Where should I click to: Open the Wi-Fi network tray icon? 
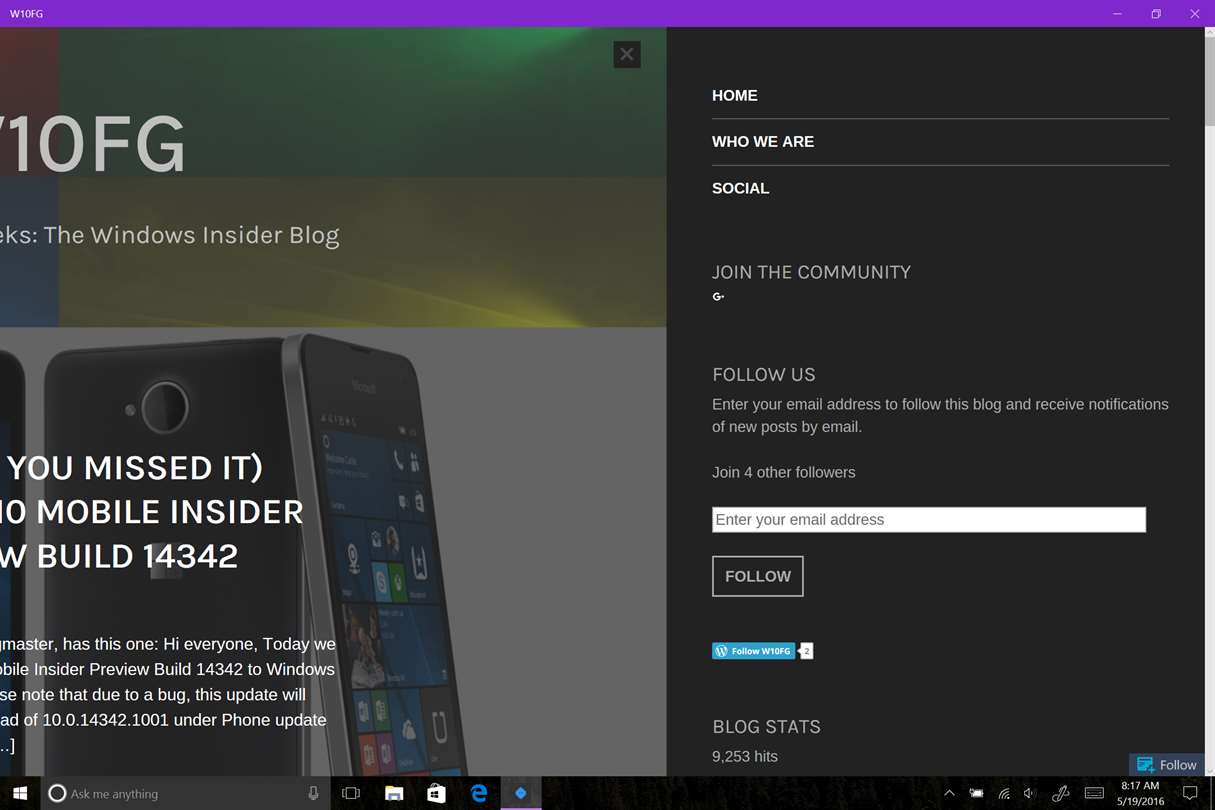1004,793
